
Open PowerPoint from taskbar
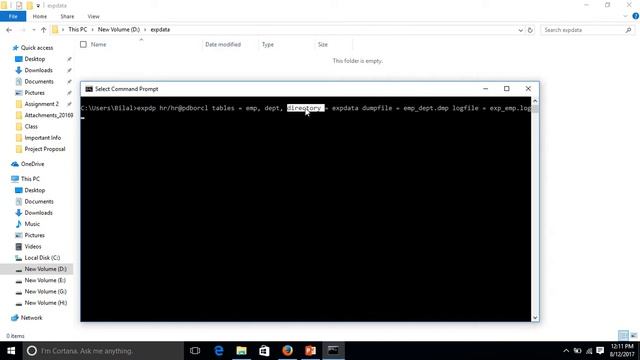click(311, 351)
